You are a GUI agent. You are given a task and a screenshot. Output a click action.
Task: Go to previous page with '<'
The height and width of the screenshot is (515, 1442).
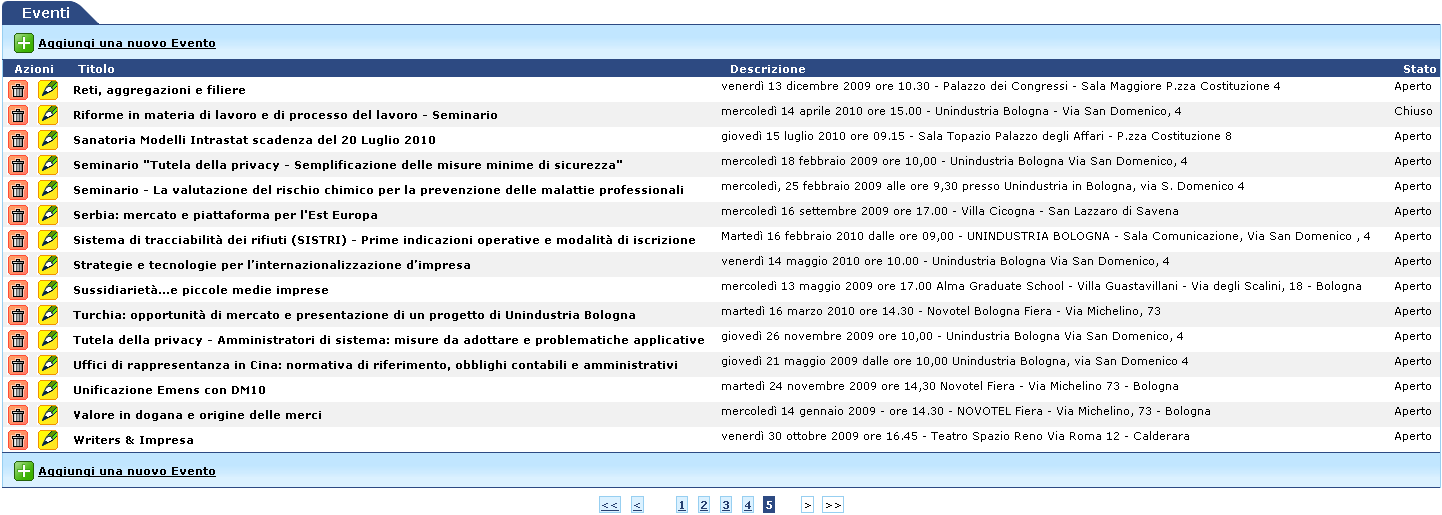[637, 505]
